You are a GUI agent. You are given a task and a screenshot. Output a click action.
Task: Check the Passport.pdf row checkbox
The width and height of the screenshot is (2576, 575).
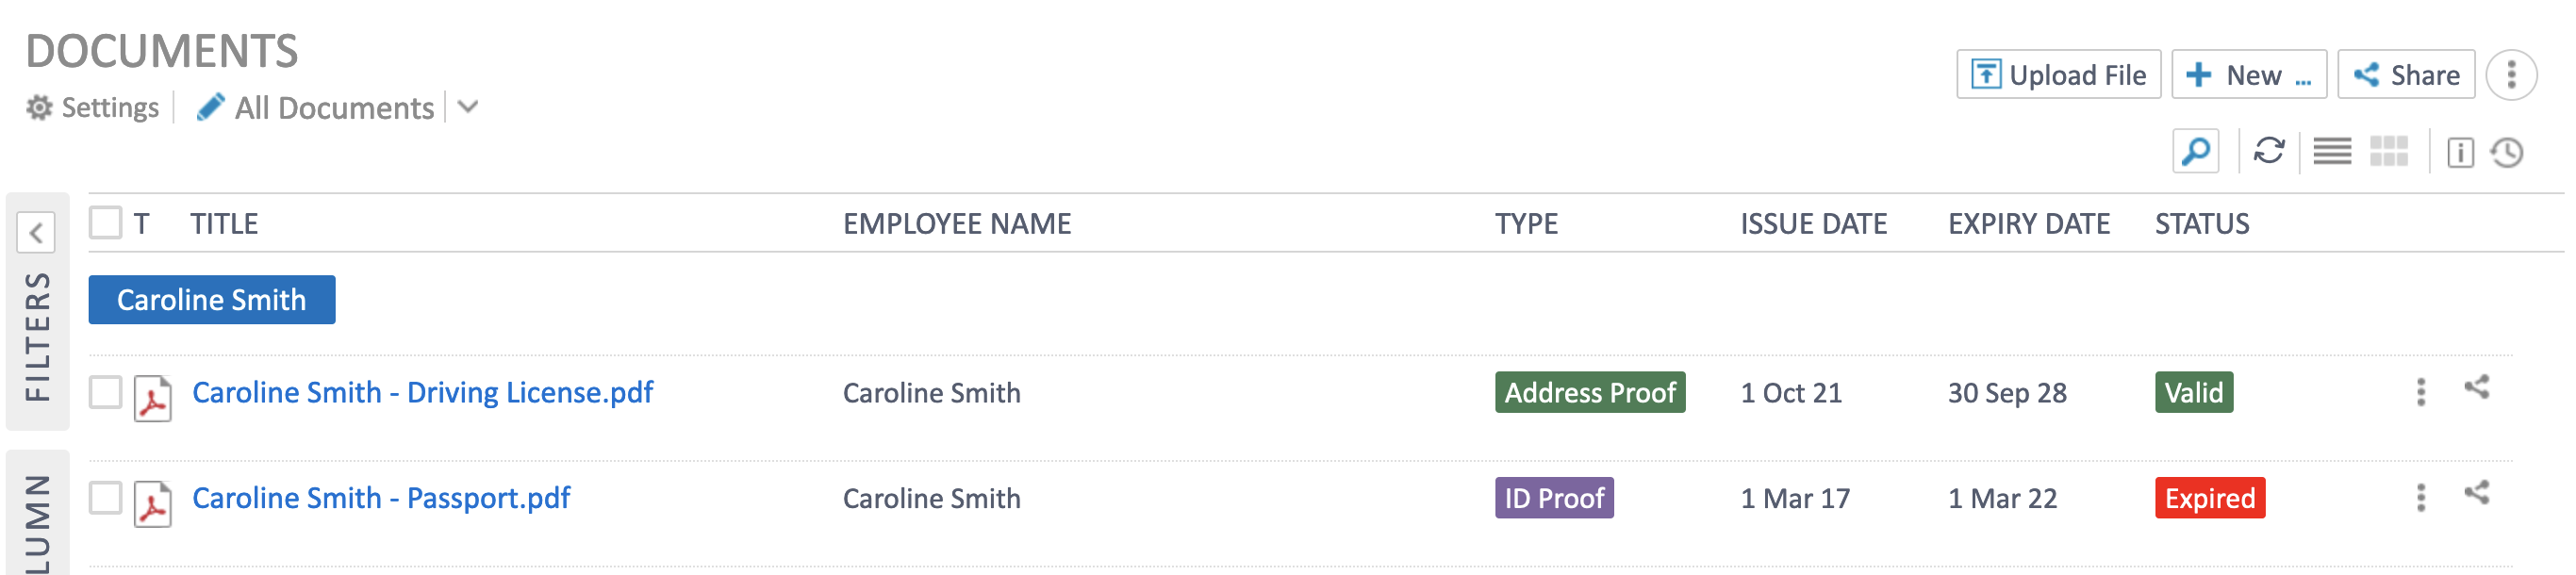click(x=105, y=497)
